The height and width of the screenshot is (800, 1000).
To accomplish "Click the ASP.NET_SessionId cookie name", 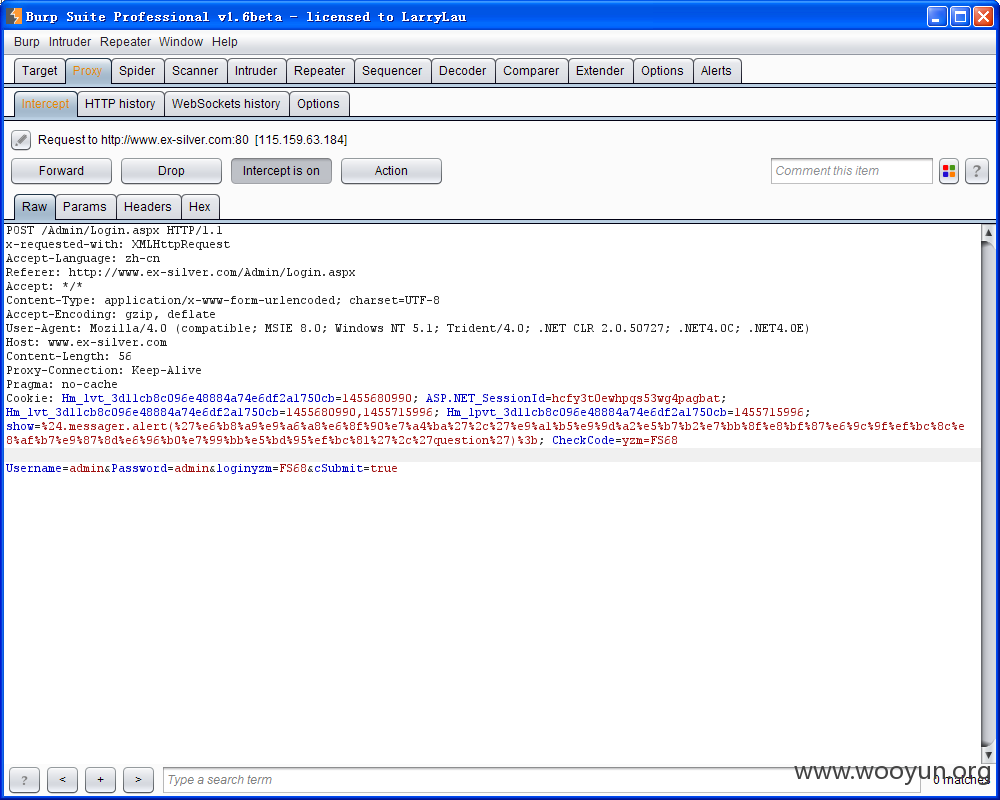I will click(x=485, y=398).
